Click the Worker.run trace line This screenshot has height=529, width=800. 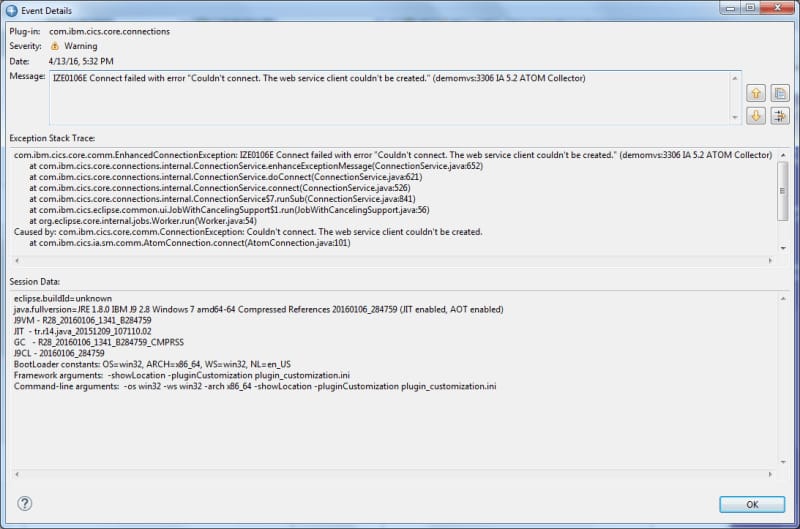143,221
